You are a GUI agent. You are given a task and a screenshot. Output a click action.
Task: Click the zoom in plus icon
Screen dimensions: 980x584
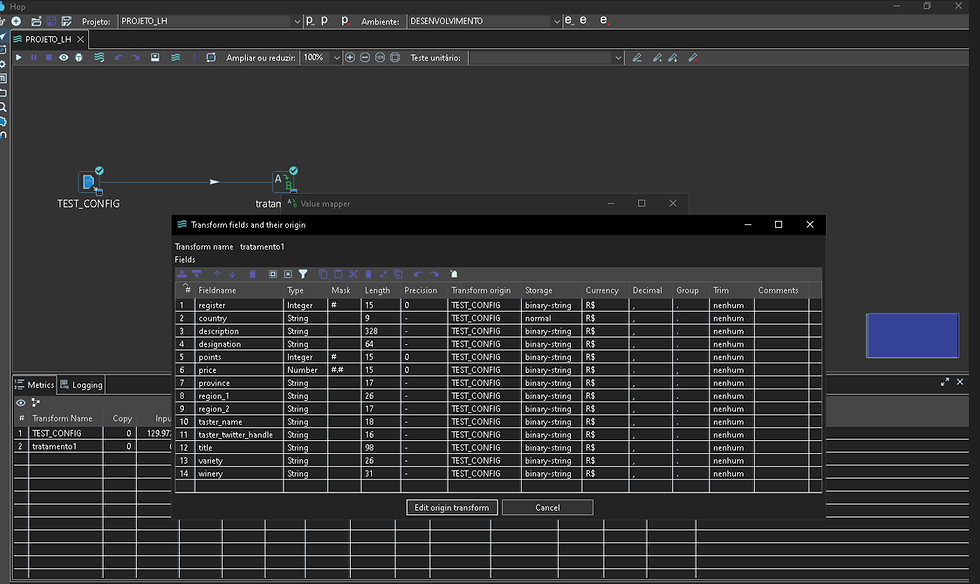coord(350,58)
